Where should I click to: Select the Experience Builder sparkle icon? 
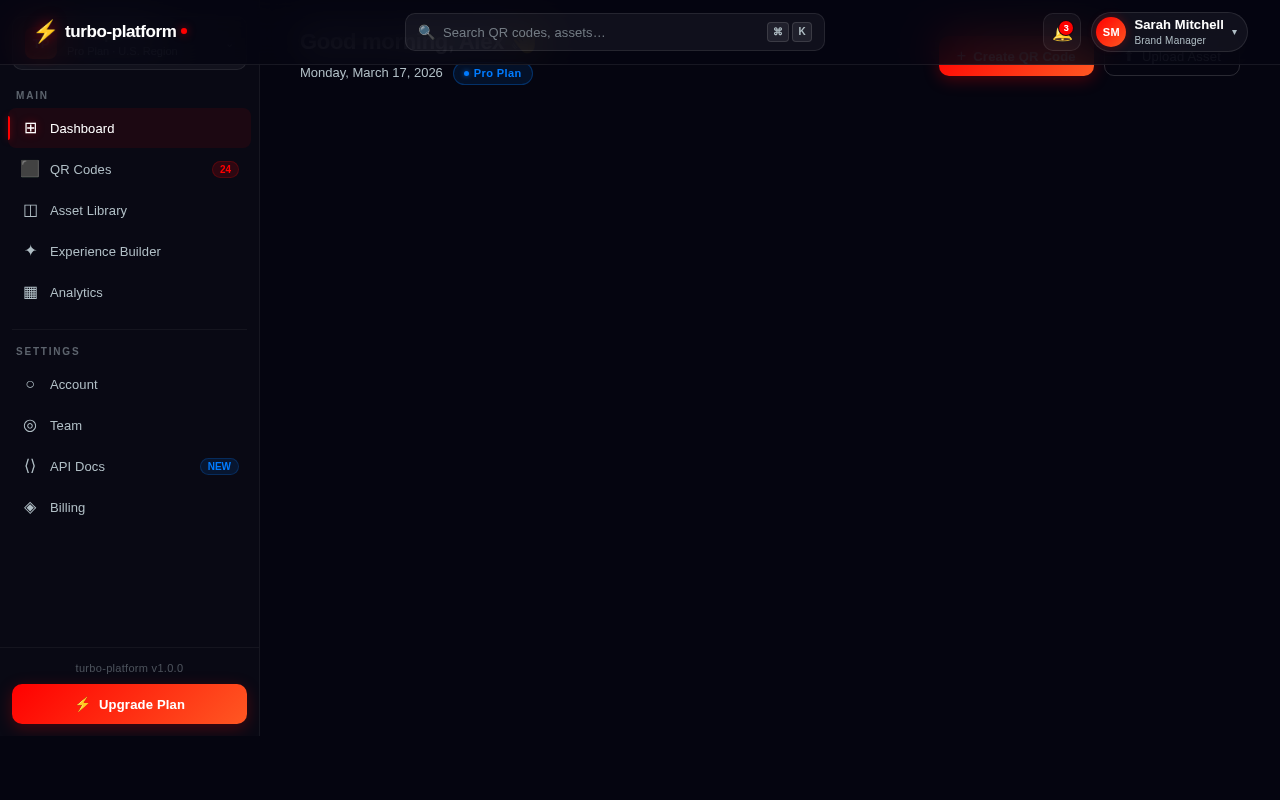point(30,251)
